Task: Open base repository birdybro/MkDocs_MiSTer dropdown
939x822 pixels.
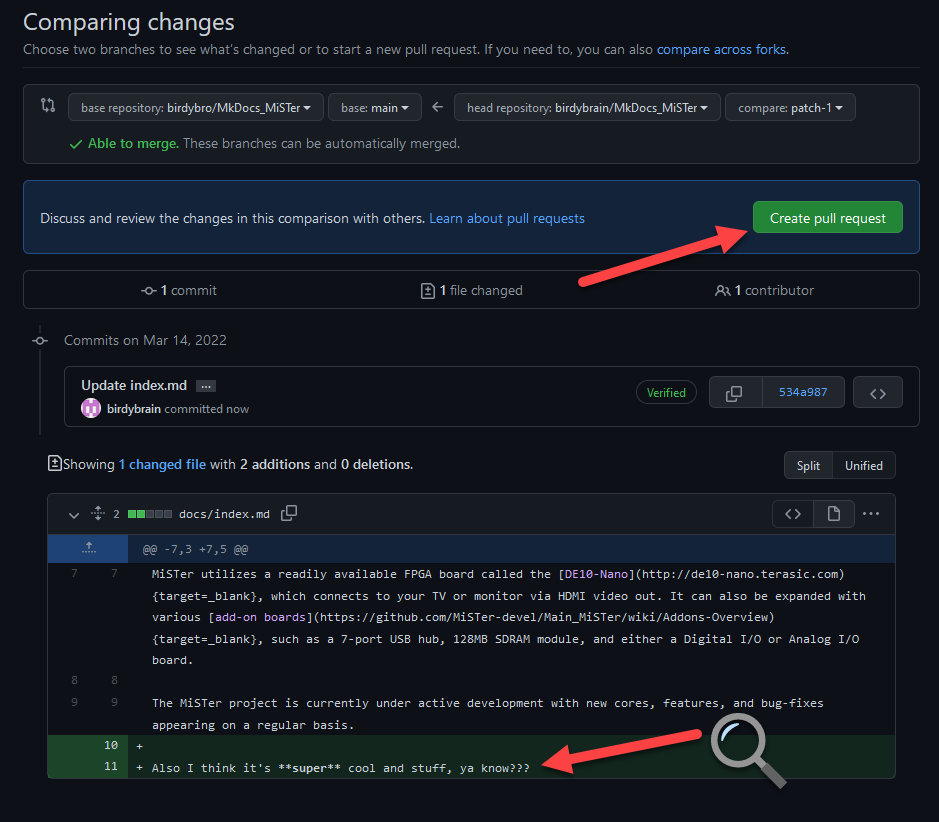Action: (196, 107)
